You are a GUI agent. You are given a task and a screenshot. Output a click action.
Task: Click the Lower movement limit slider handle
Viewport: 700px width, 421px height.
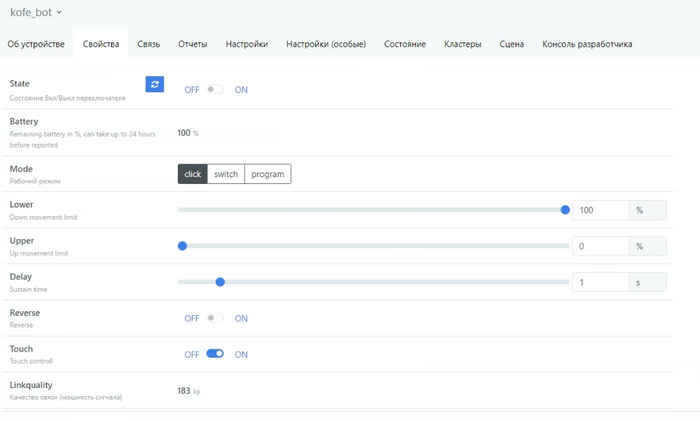click(565, 210)
